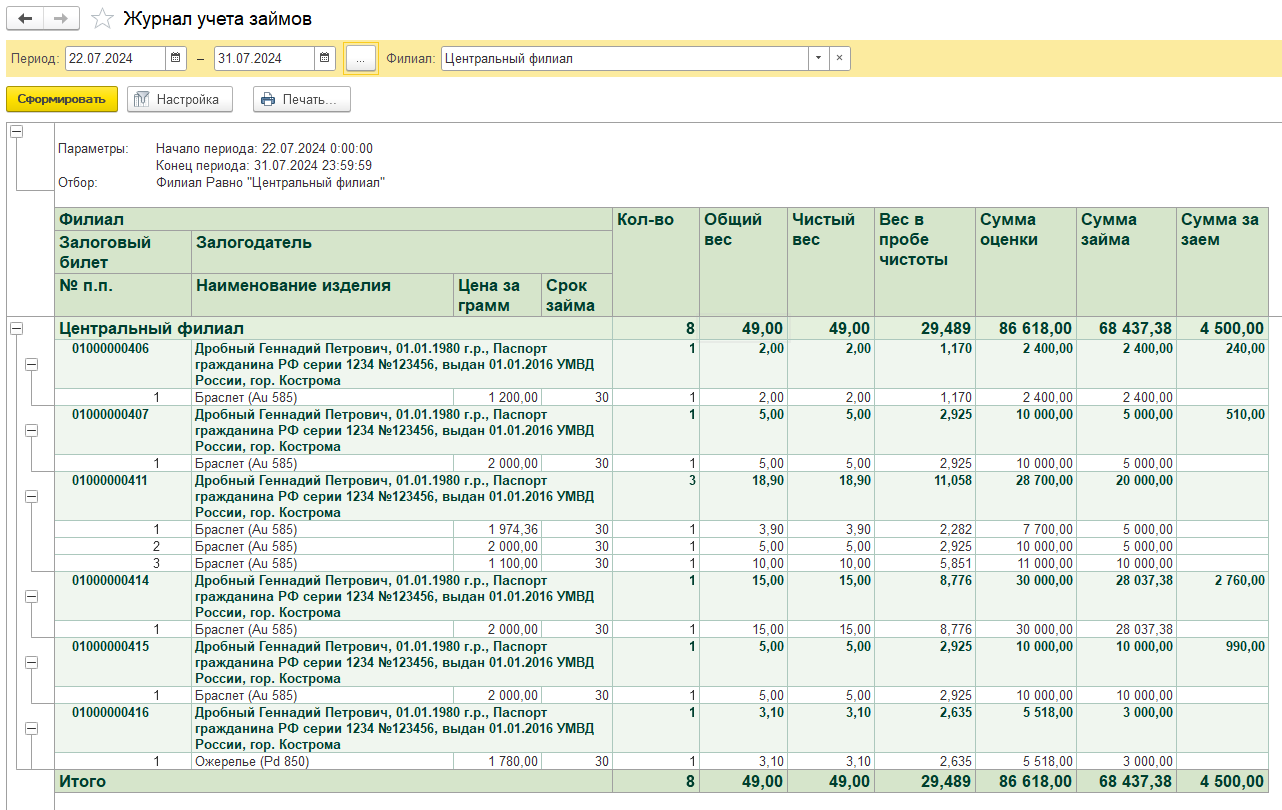Click the price cell 1 780,00
This screenshot has height=810, width=1282.
[x=497, y=762]
